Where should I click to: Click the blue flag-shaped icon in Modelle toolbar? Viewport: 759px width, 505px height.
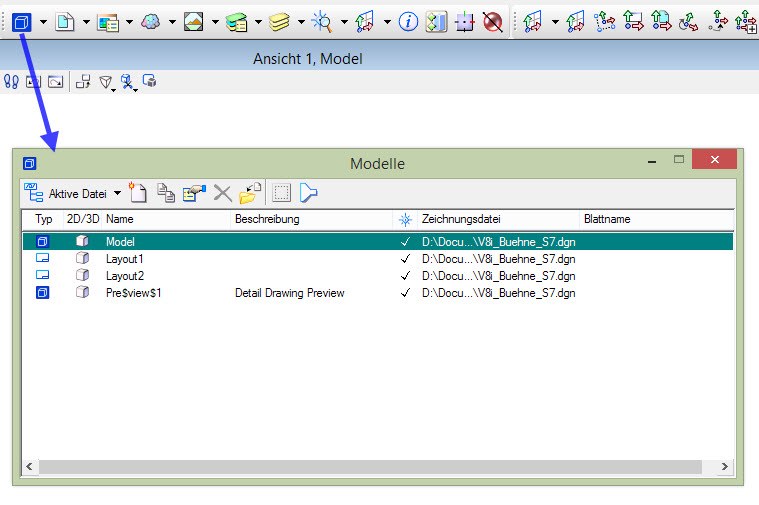(x=308, y=193)
